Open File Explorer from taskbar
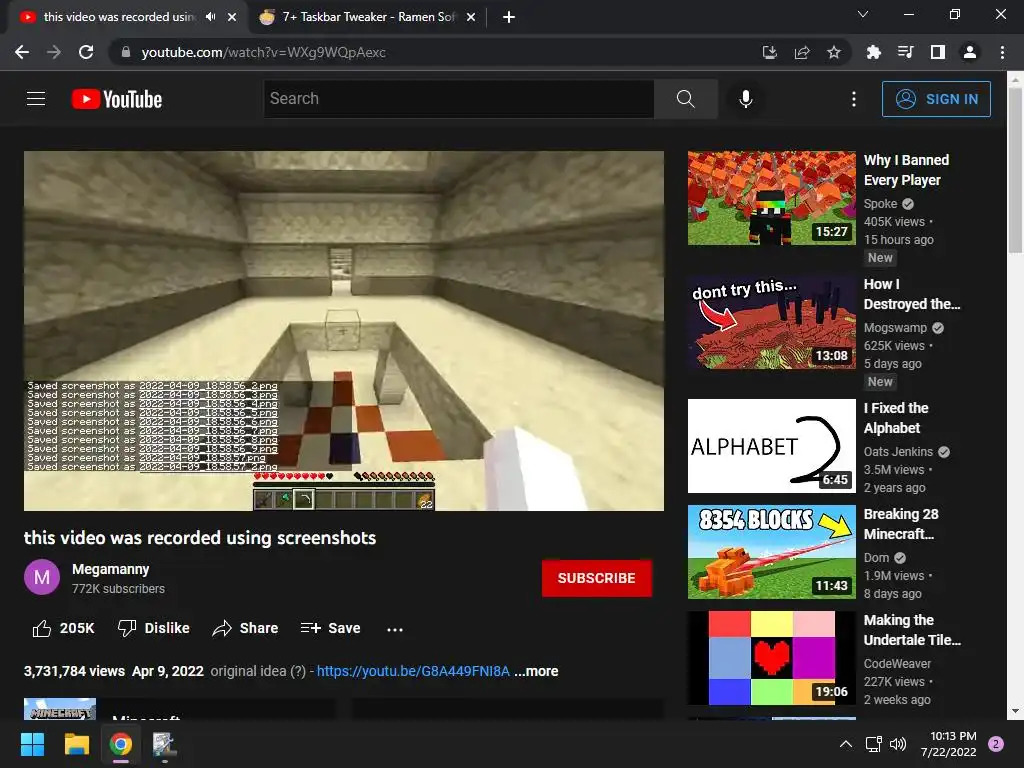 (76, 744)
